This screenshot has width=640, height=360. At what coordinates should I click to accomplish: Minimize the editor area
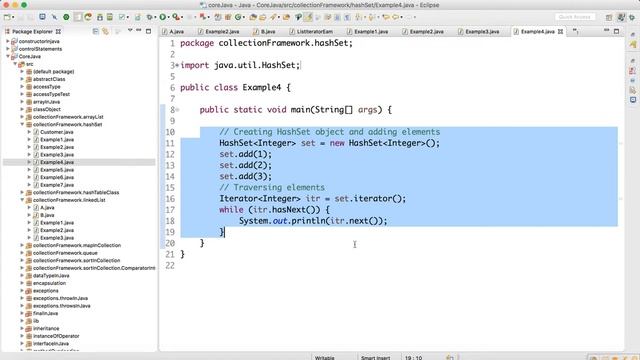click(x=607, y=31)
